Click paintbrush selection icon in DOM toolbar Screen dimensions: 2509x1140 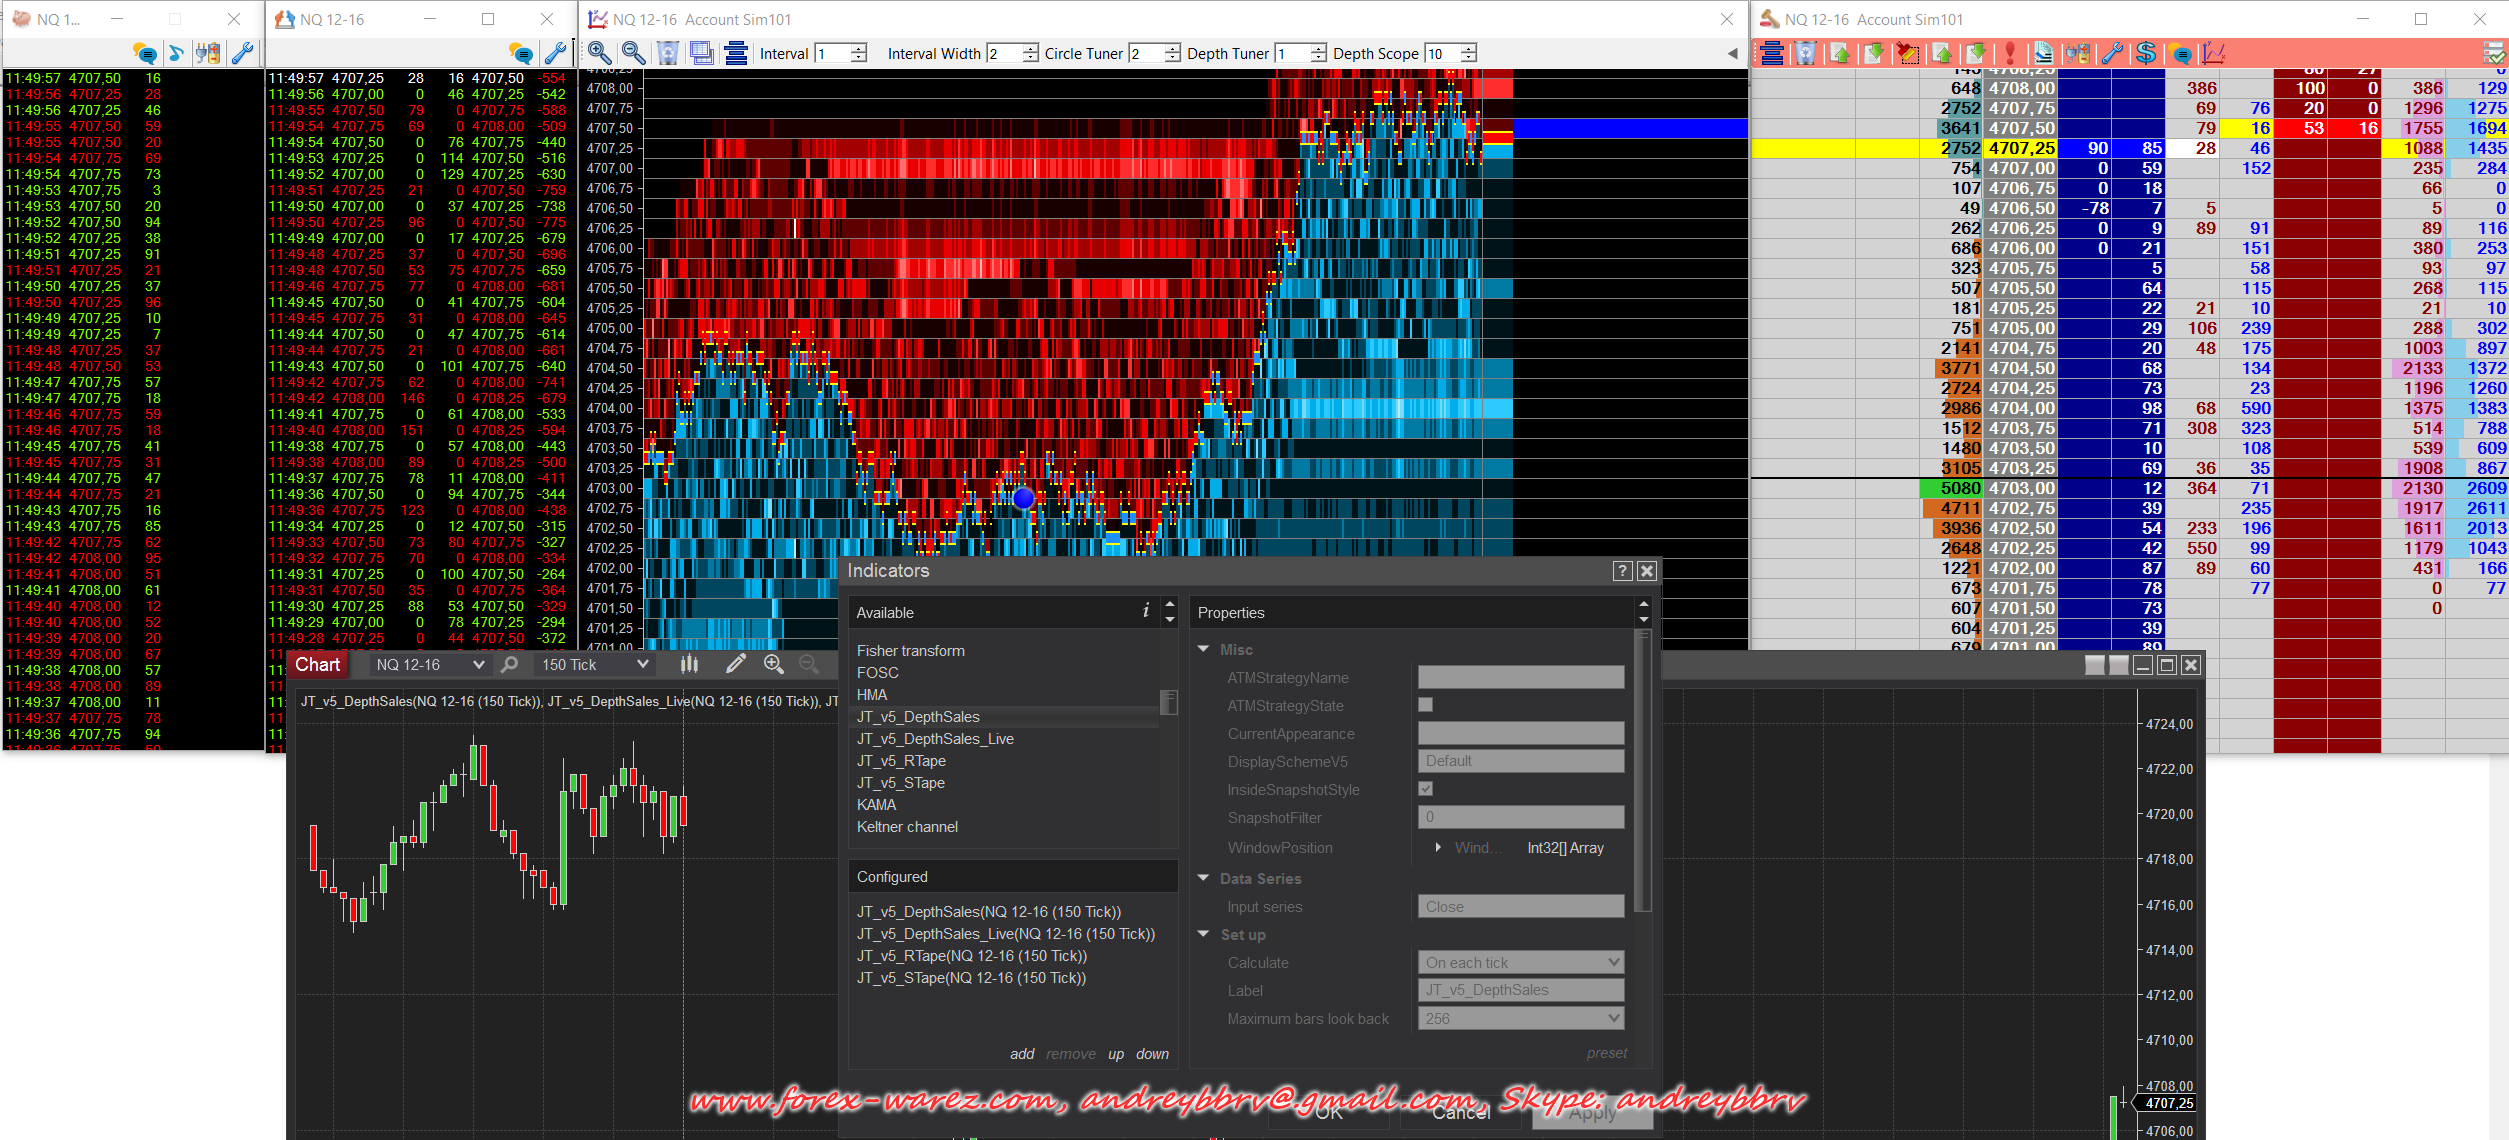coord(1908,53)
